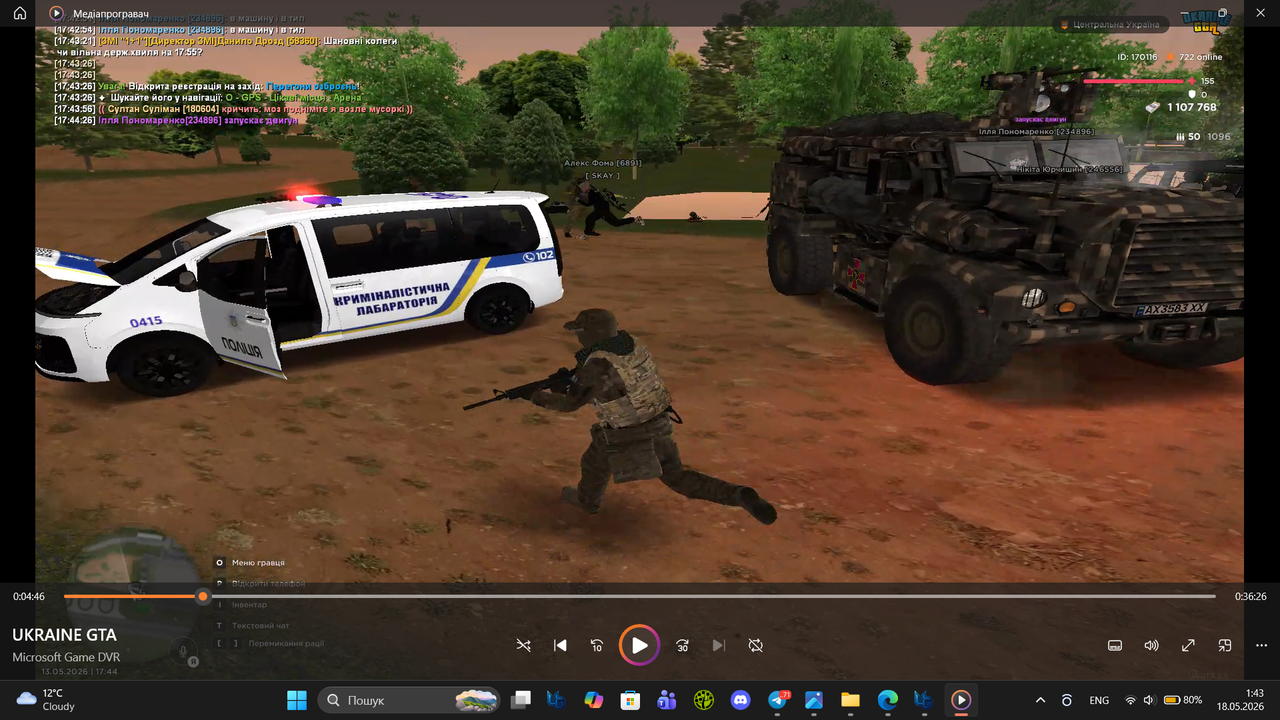Open the mini player view
This screenshot has height=720, width=1280.
point(1224,646)
